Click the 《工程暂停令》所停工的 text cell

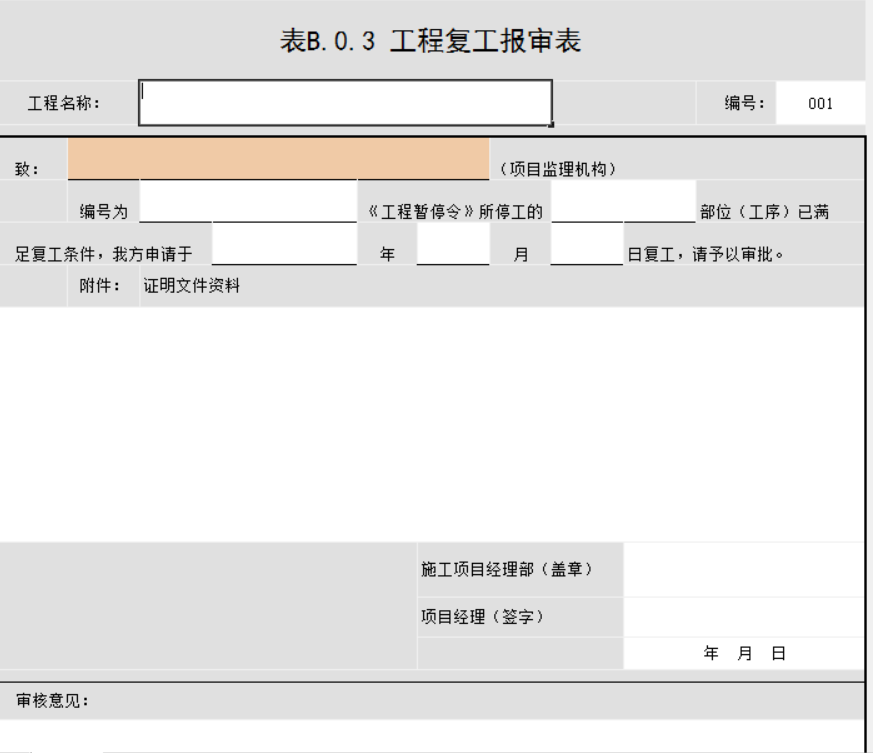[455, 209]
